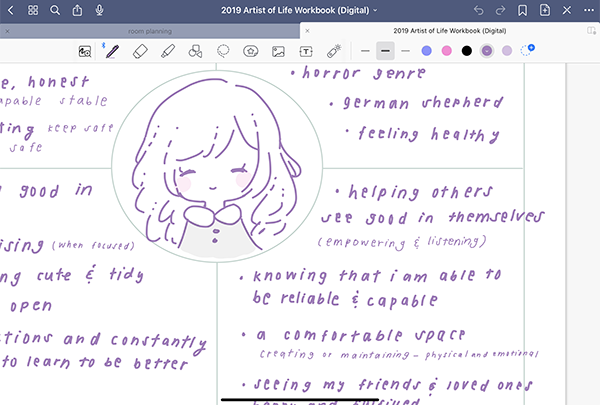Open the add page menu

pos(544,10)
